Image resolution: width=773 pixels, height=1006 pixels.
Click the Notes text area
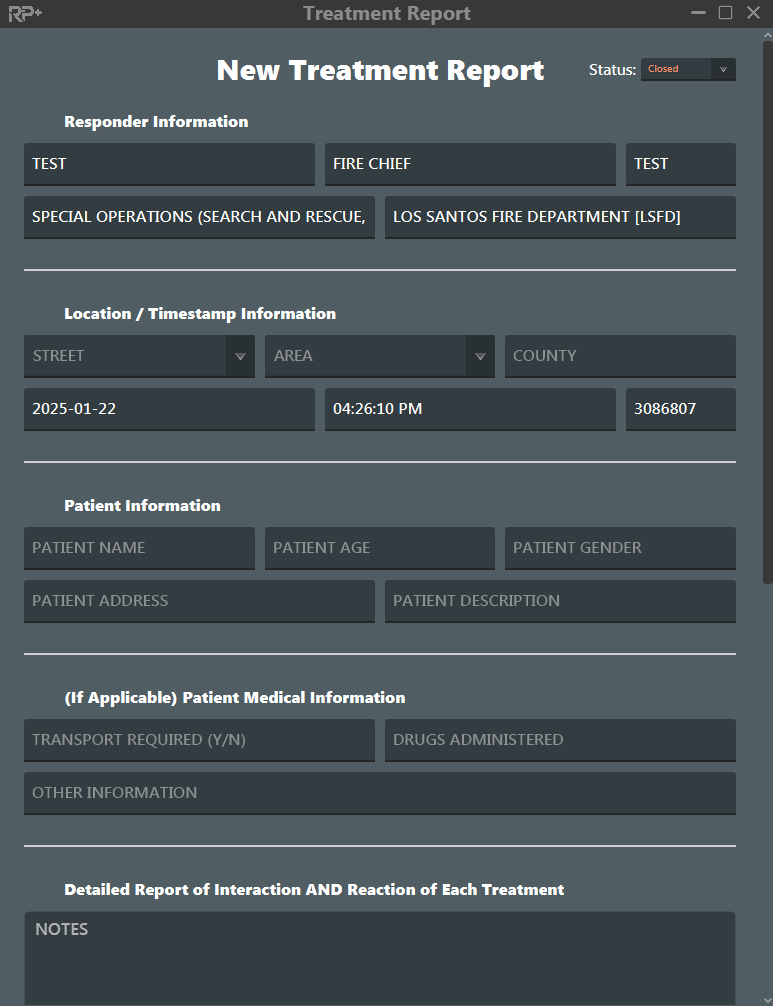pos(379,960)
